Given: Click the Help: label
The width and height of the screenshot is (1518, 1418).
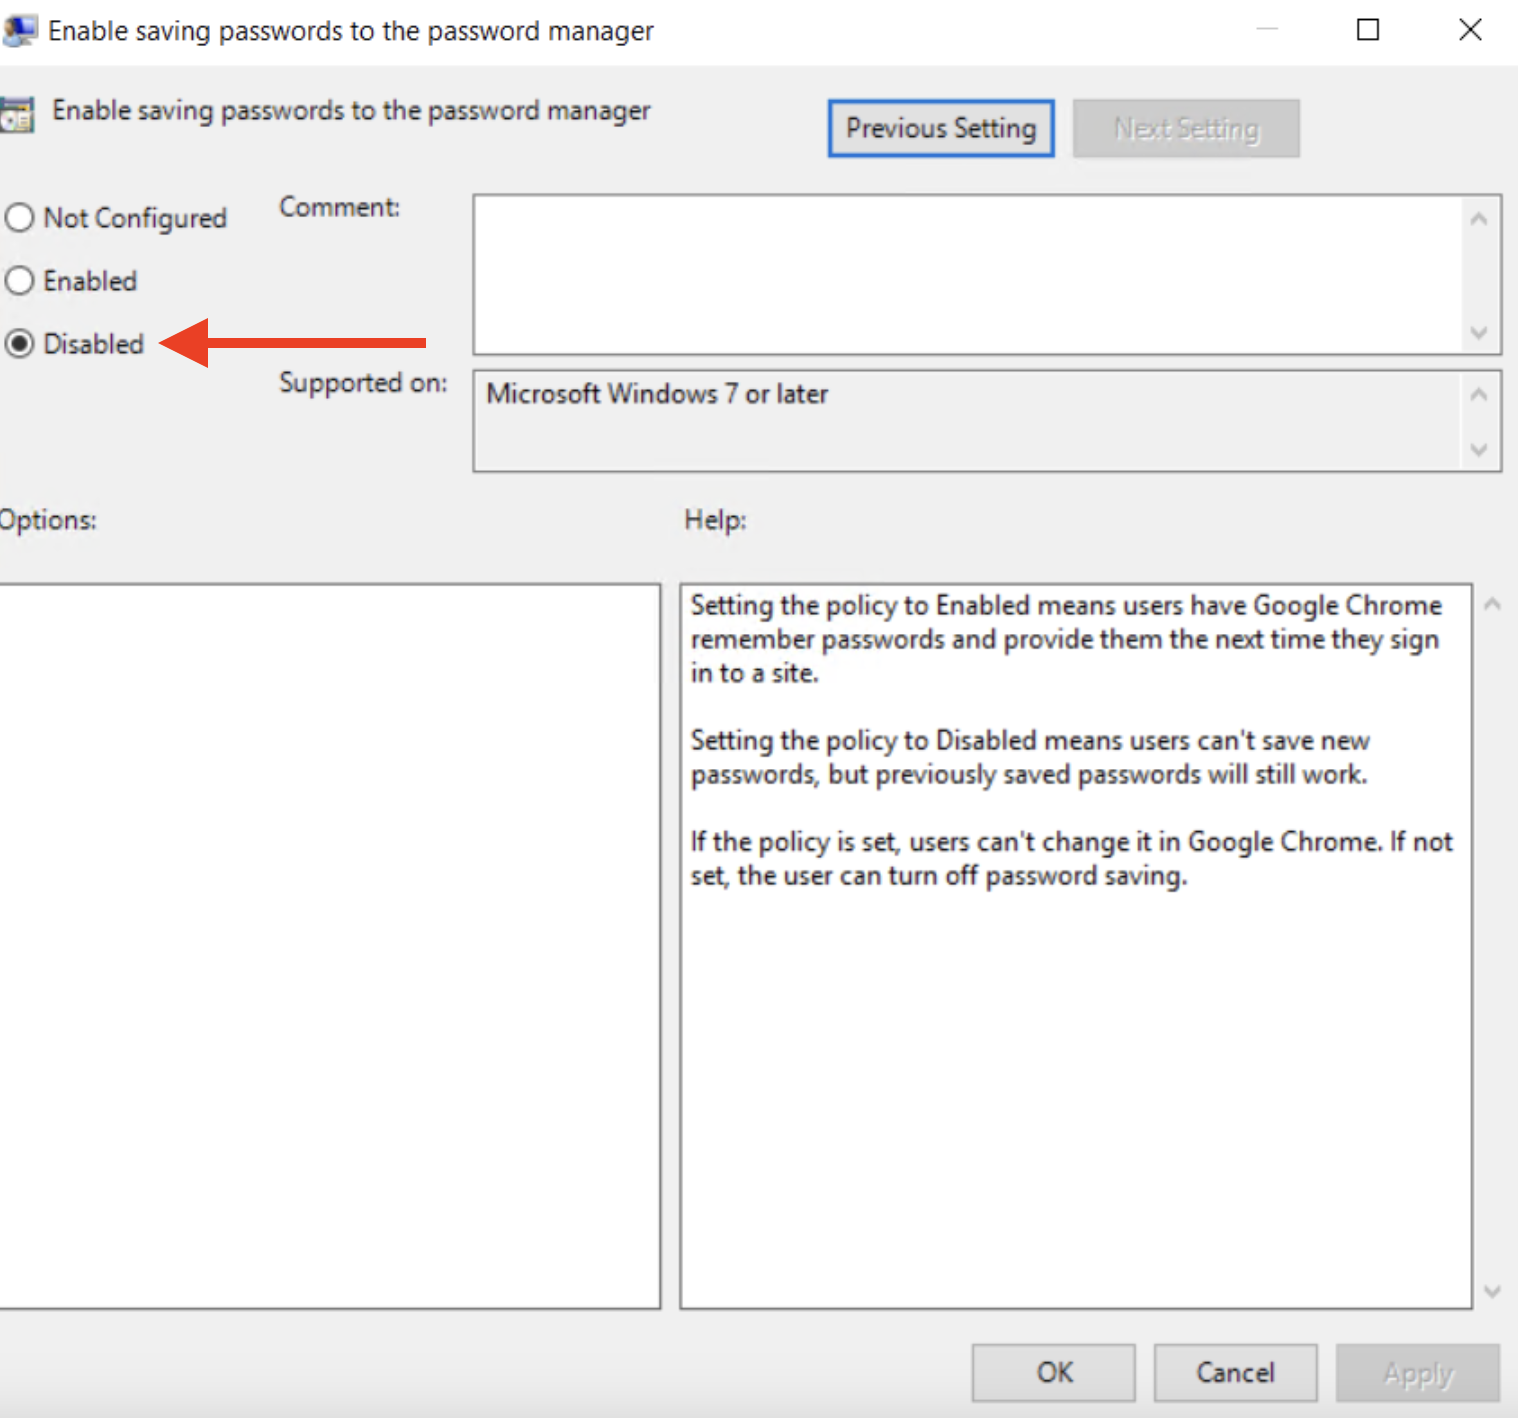Looking at the screenshot, I should tap(715, 520).
